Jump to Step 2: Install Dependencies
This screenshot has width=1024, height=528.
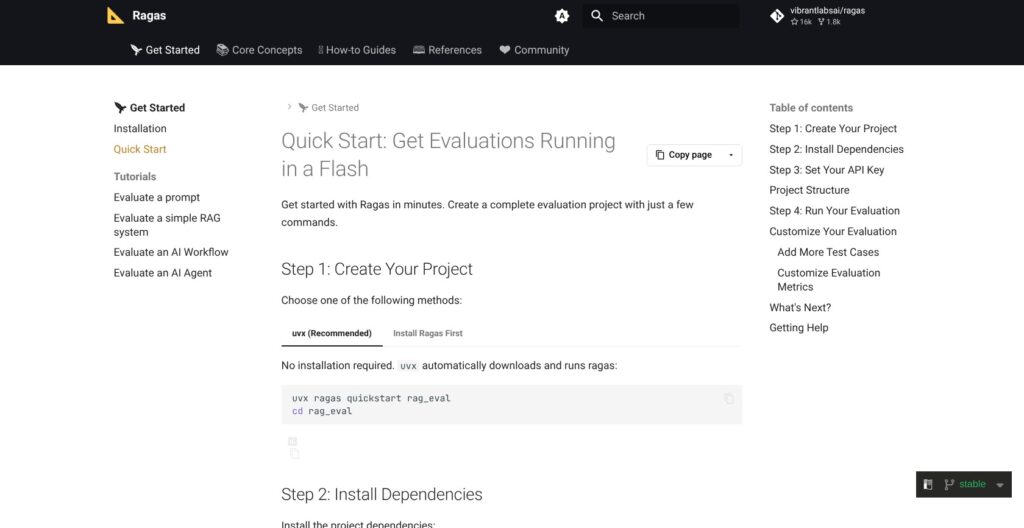837,149
